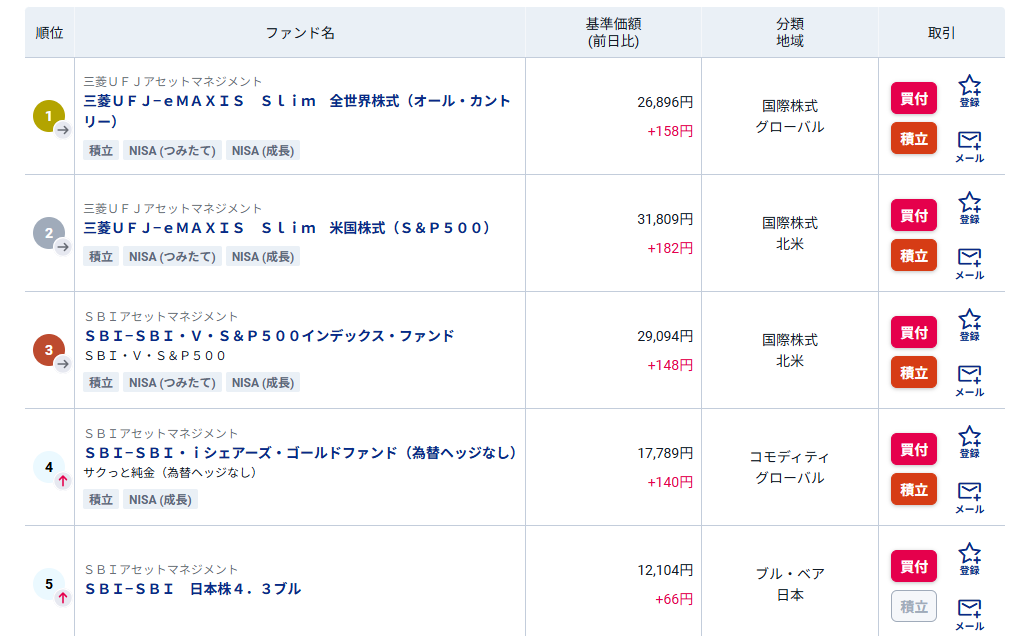1021x636 pixels.
Task: Click the 17,789円 price value
Action: click(x=665, y=454)
